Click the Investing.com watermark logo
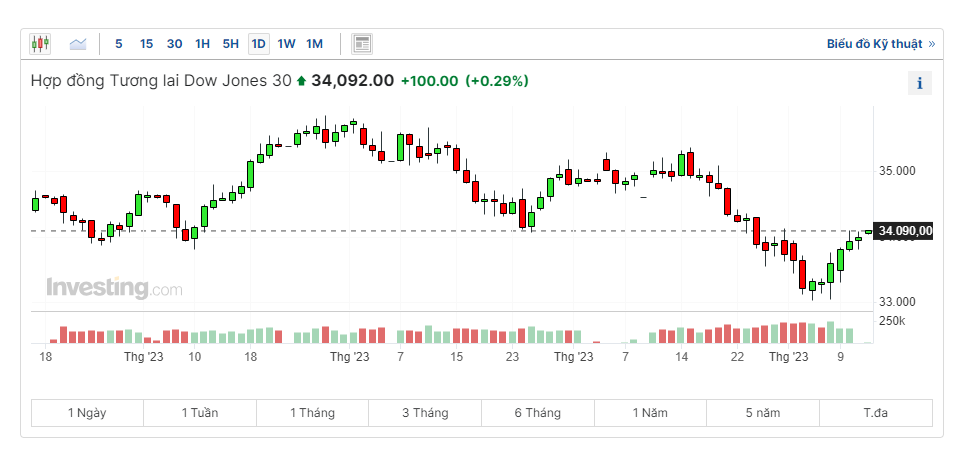This screenshot has width=968, height=476. coord(114,288)
